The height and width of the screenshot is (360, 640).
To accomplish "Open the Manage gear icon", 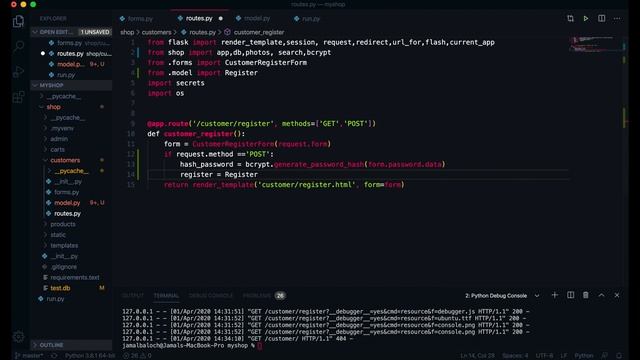I will pos(18,337).
